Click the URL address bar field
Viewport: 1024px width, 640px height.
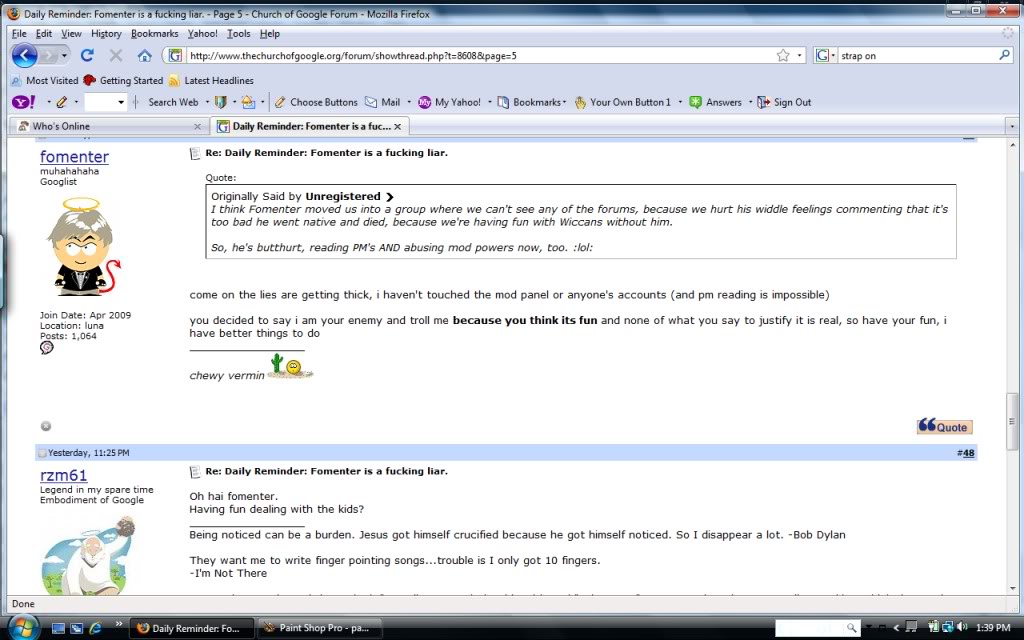click(480, 56)
